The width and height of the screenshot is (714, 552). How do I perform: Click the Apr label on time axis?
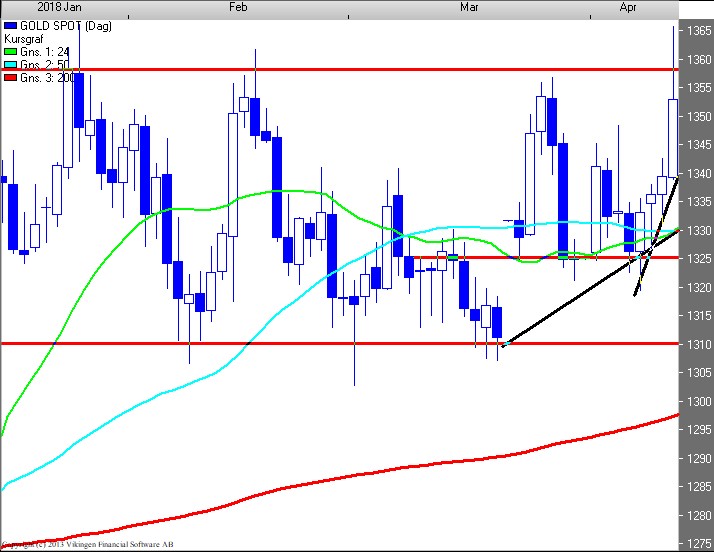(x=629, y=7)
